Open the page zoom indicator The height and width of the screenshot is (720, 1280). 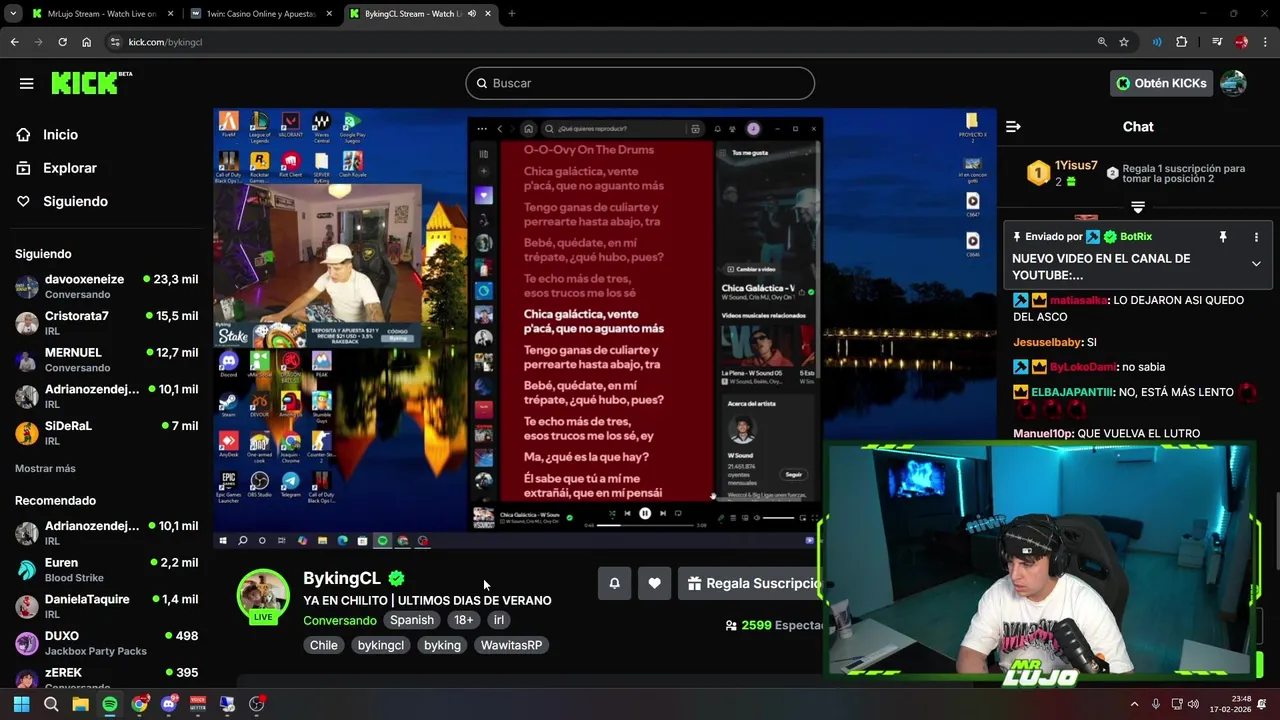point(1102,42)
